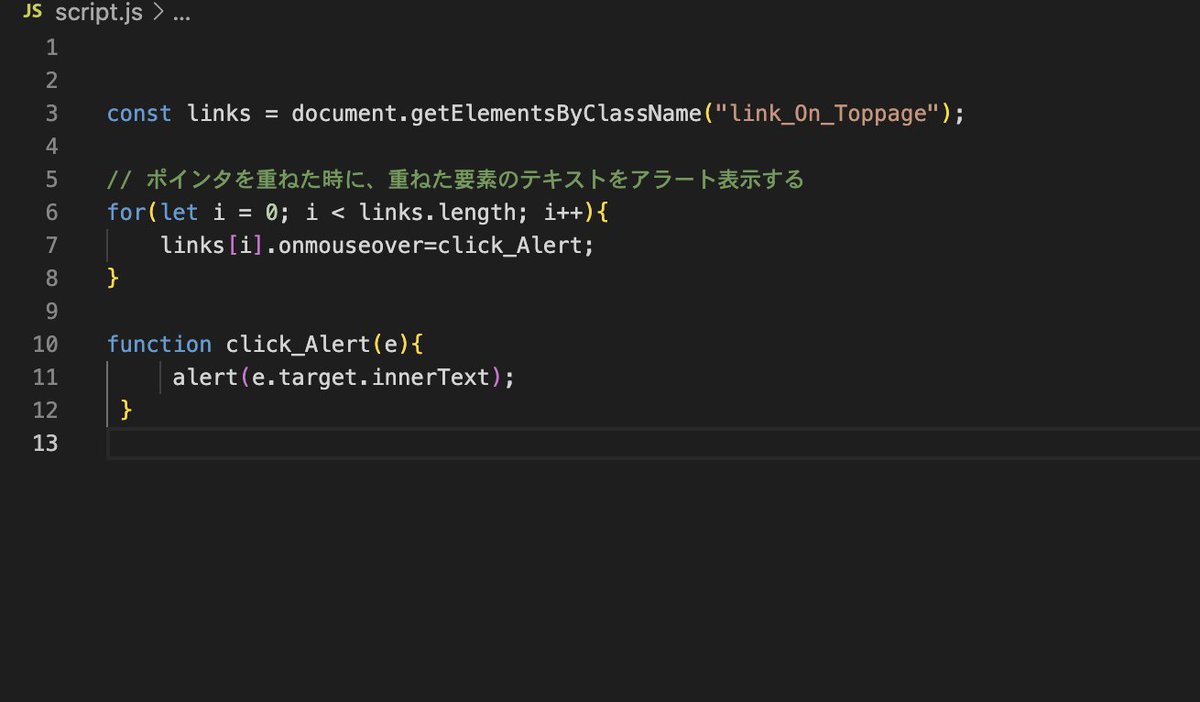1200x702 pixels.
Task: Click the 'const' keyword on line 3
Action: 139,114
